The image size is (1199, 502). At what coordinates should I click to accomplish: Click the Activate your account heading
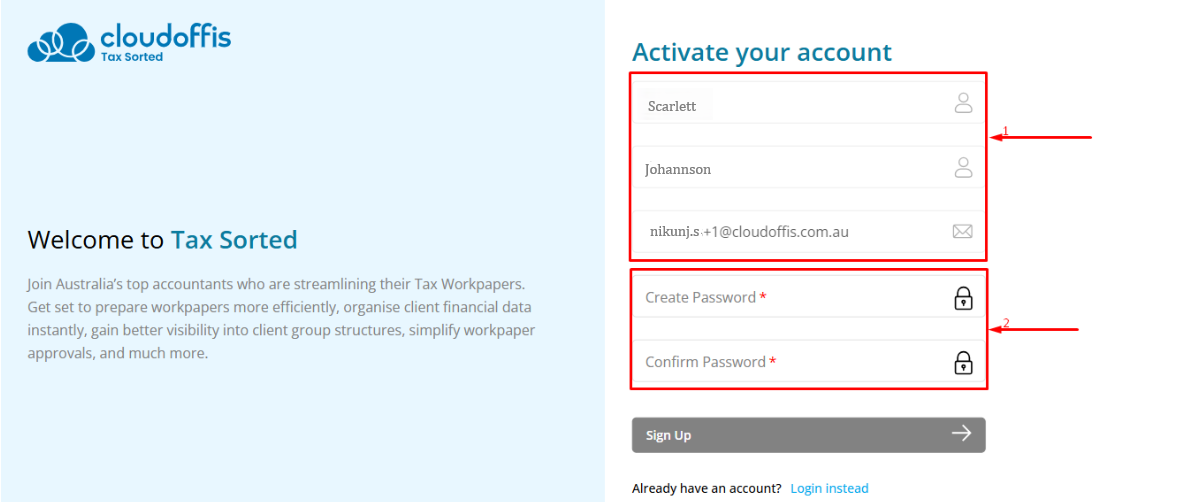(761, 52)
